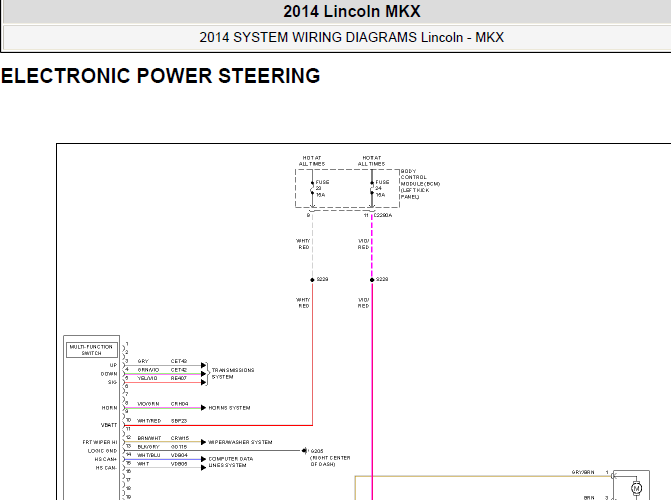
Task: Click the 'UP' switch pin label
Action: pyautogui.click(x=113, y=365)
